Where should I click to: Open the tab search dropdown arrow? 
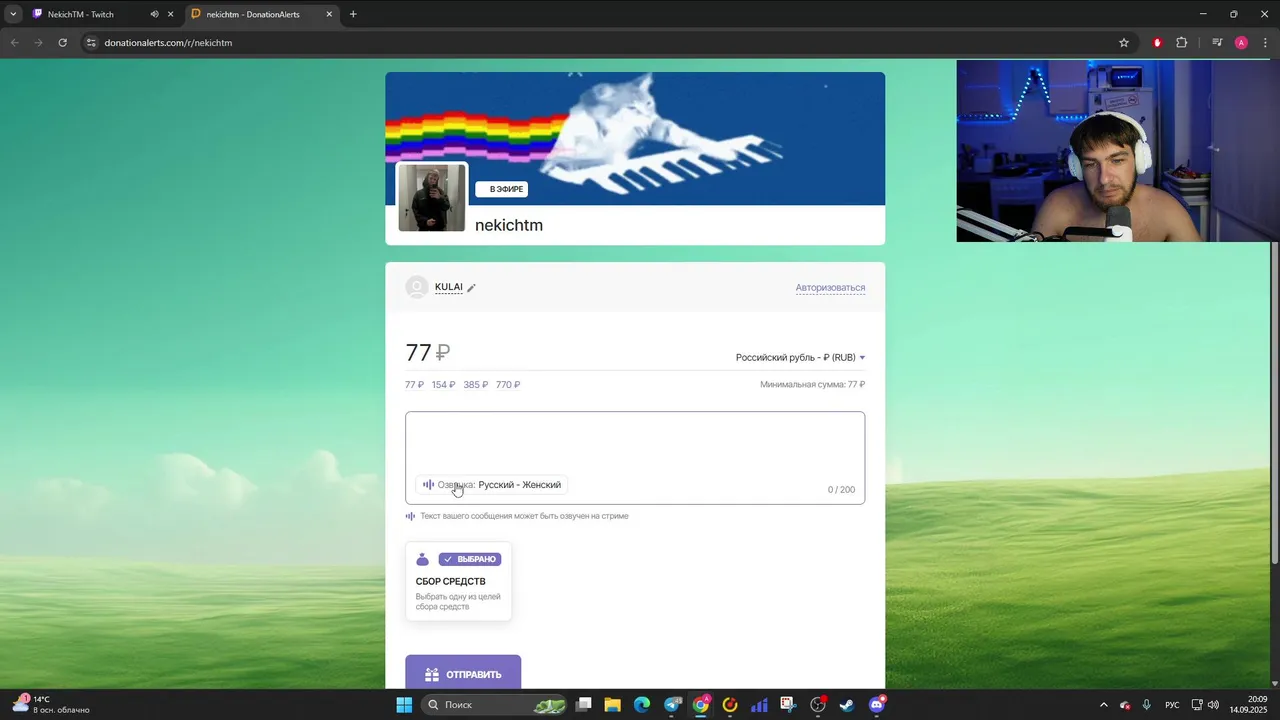coord(12,14)
